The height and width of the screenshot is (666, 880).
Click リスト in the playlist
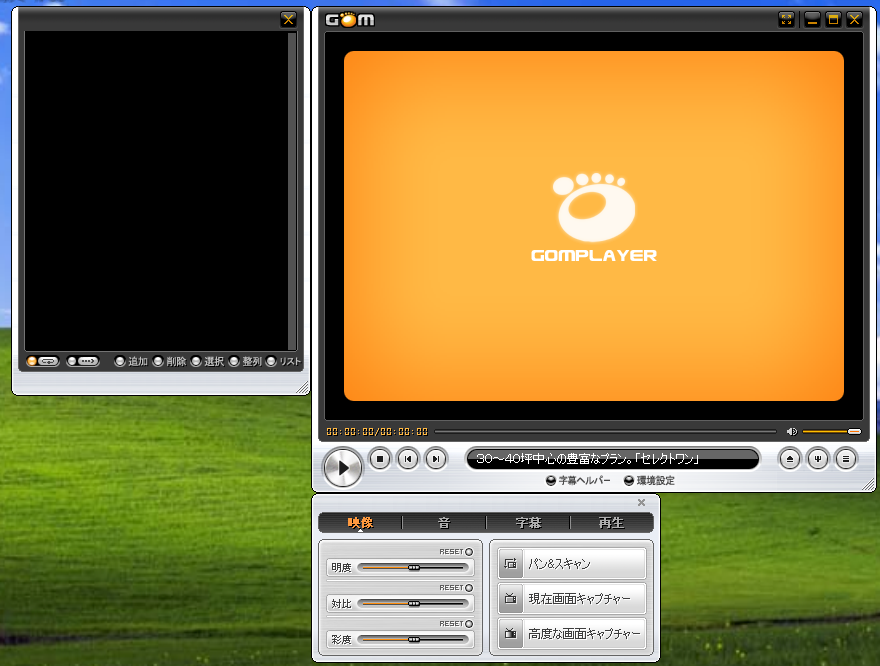[x=284, y=361]
